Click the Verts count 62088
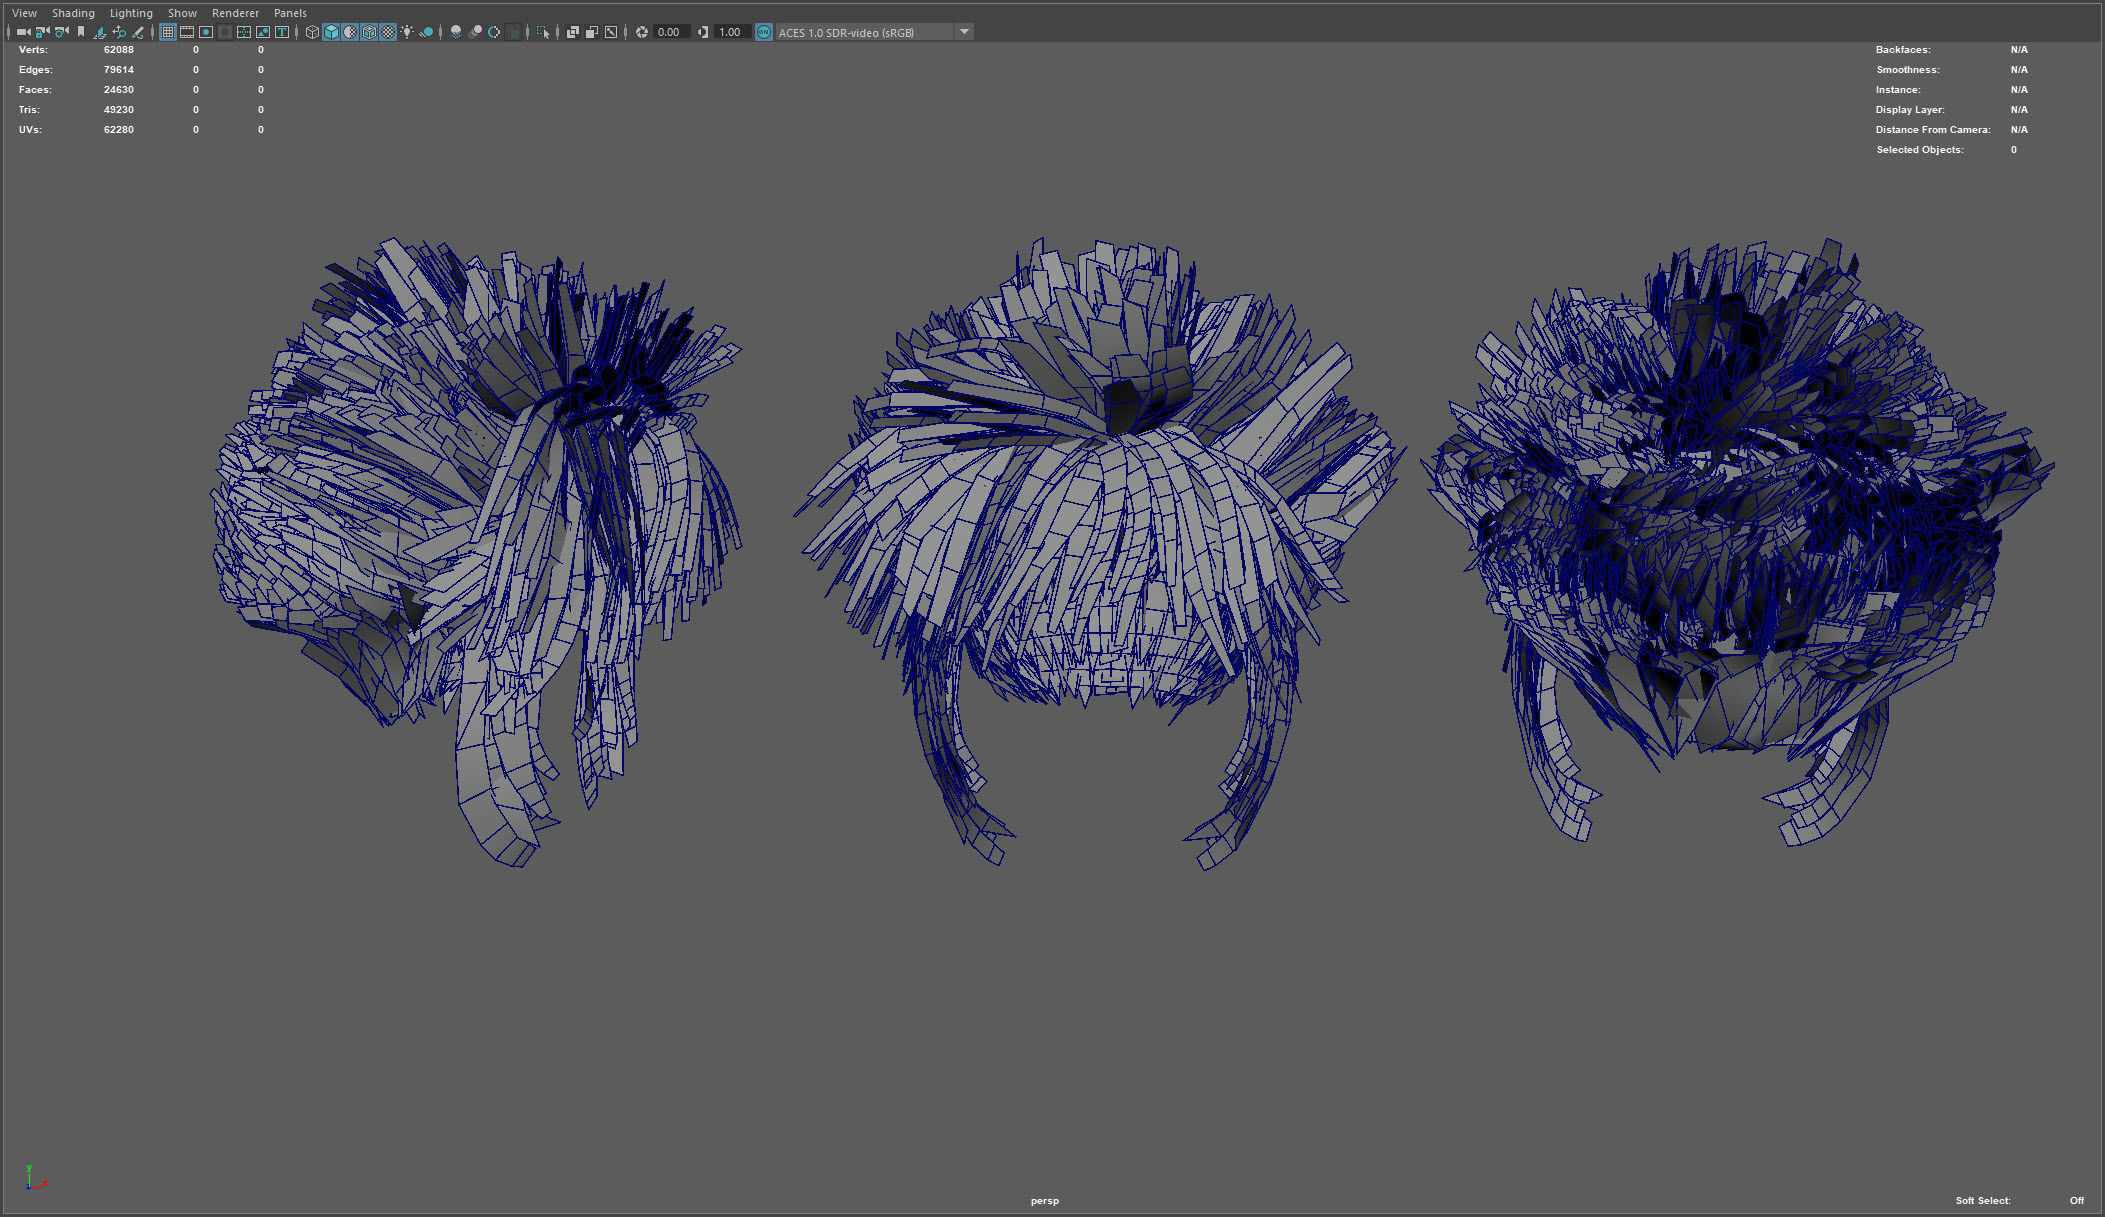The width and height of the screenshot is (2105, 1217). coord(118,49)
